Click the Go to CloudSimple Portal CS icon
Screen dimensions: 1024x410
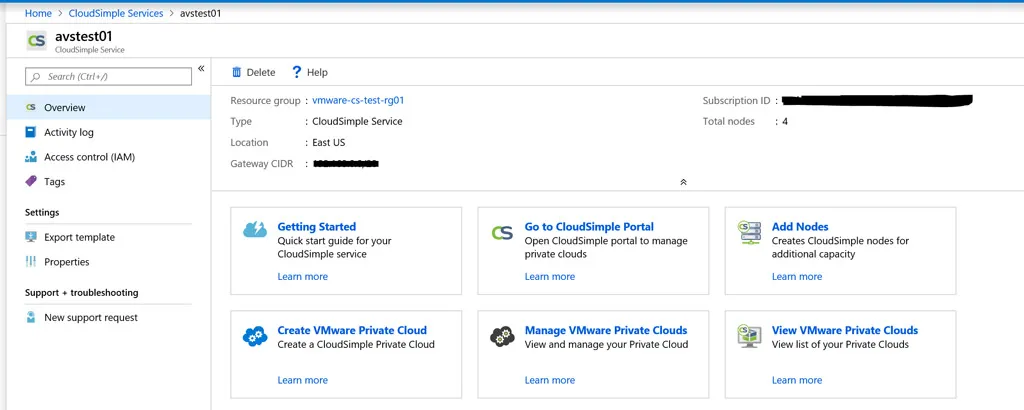tap(502, 232)
